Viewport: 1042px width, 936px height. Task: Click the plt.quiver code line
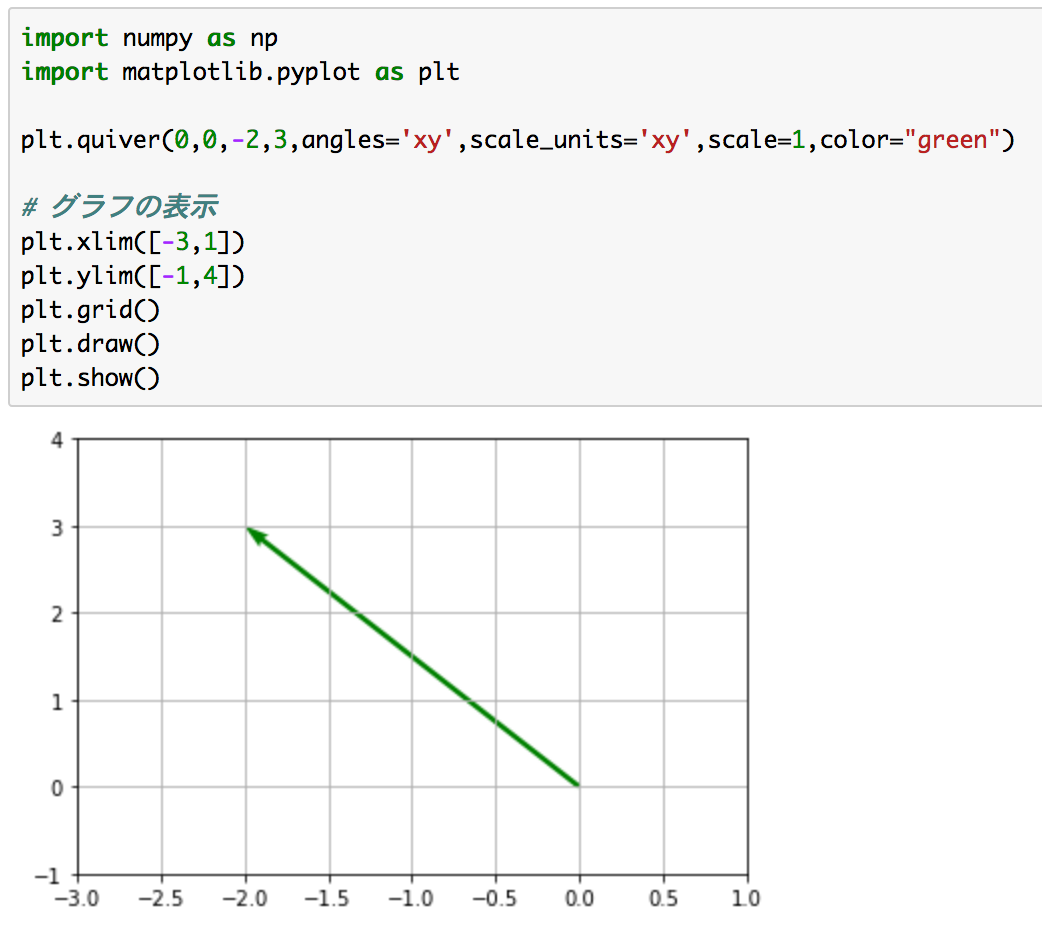(518, 140)
